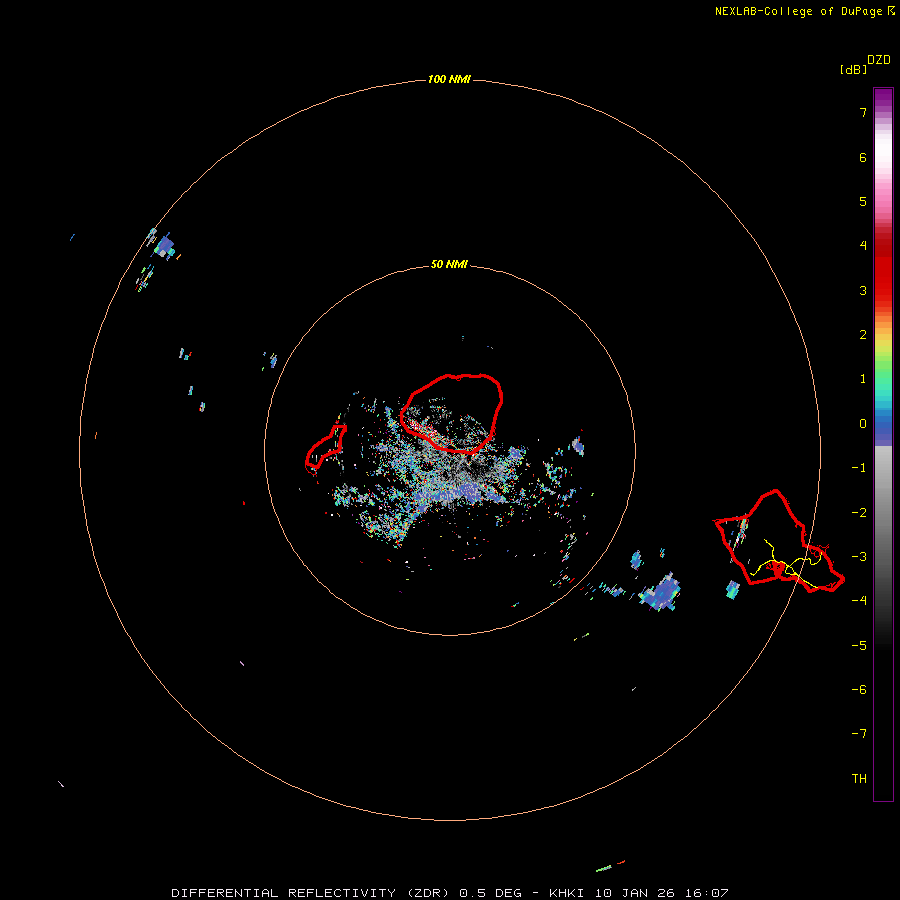Click the scale value 7 on legend
Viewport: 900px width, 900px height.
click(x=863, y=112)
